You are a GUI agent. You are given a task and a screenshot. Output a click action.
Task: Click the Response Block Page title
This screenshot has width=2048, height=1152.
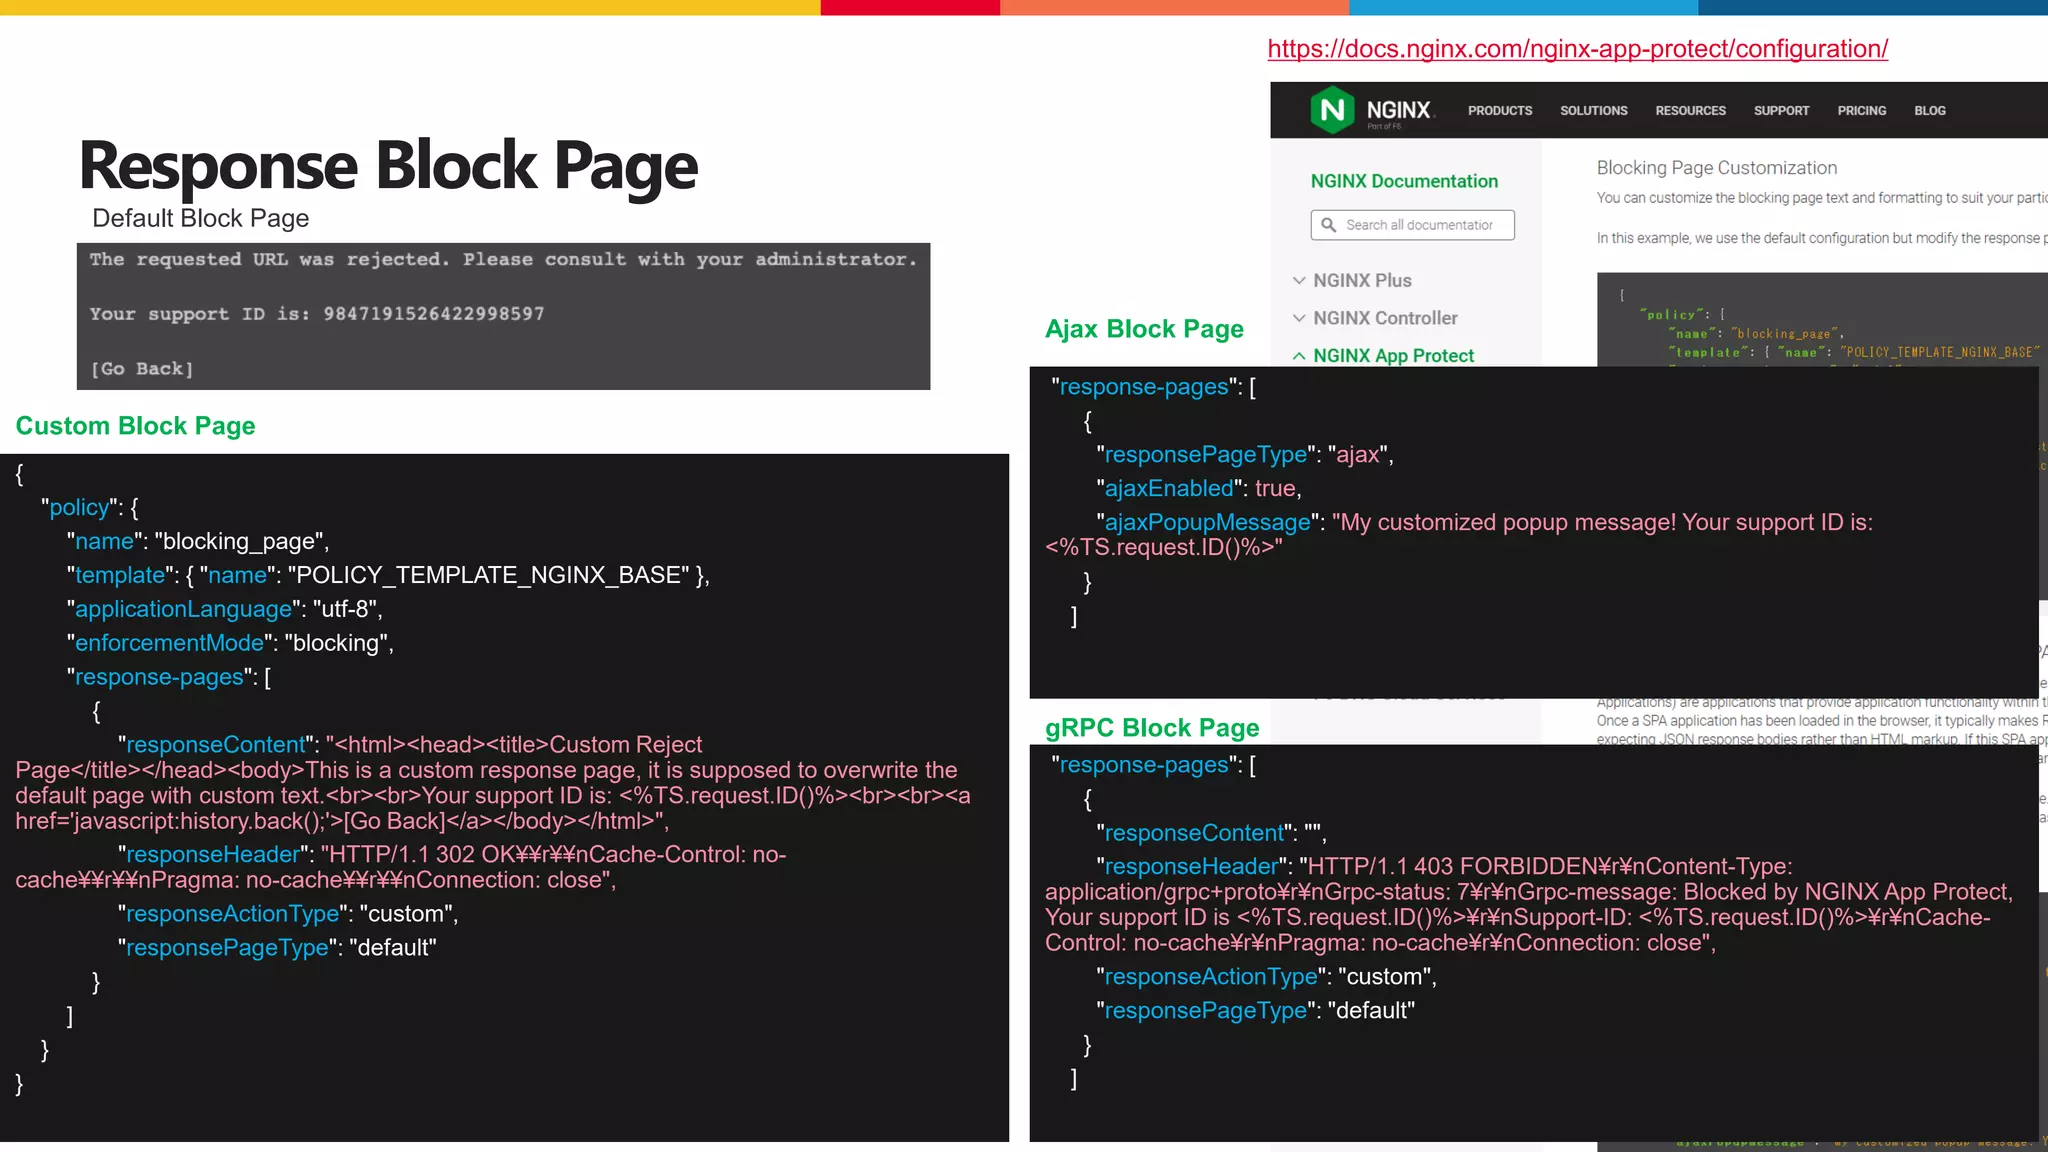388,166
